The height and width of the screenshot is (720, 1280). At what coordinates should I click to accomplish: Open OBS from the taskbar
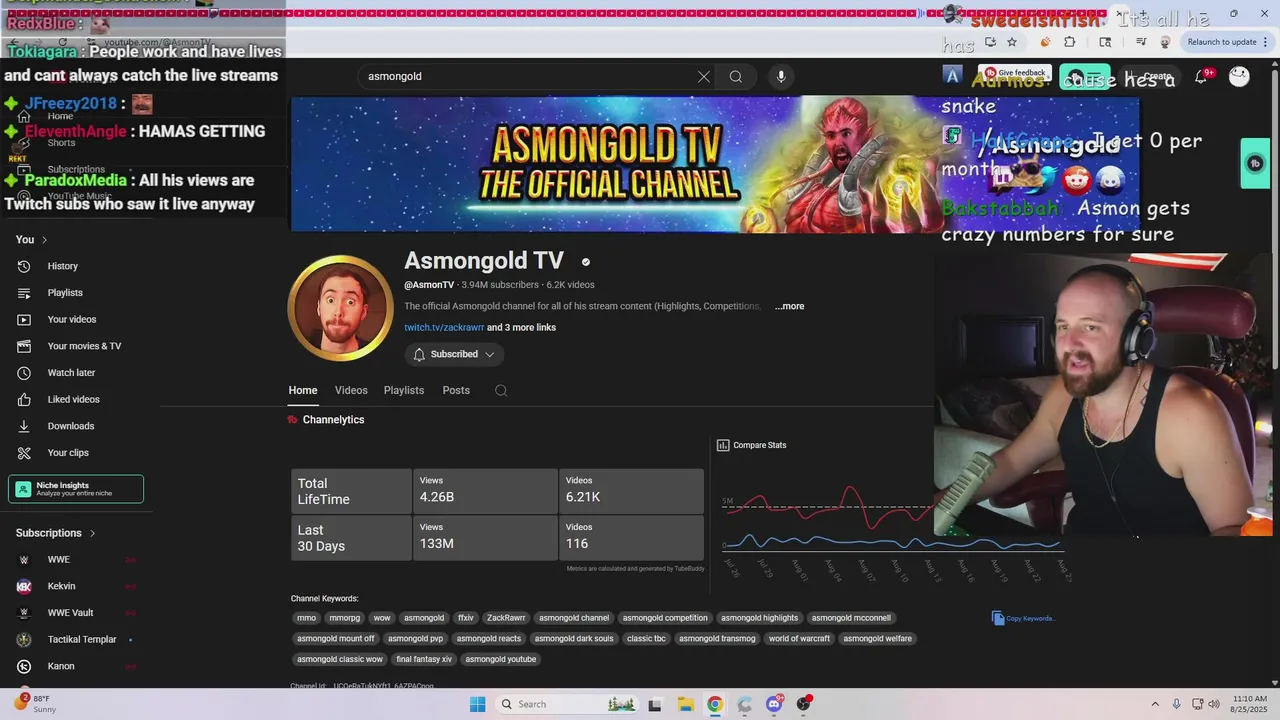click(804, 704)
